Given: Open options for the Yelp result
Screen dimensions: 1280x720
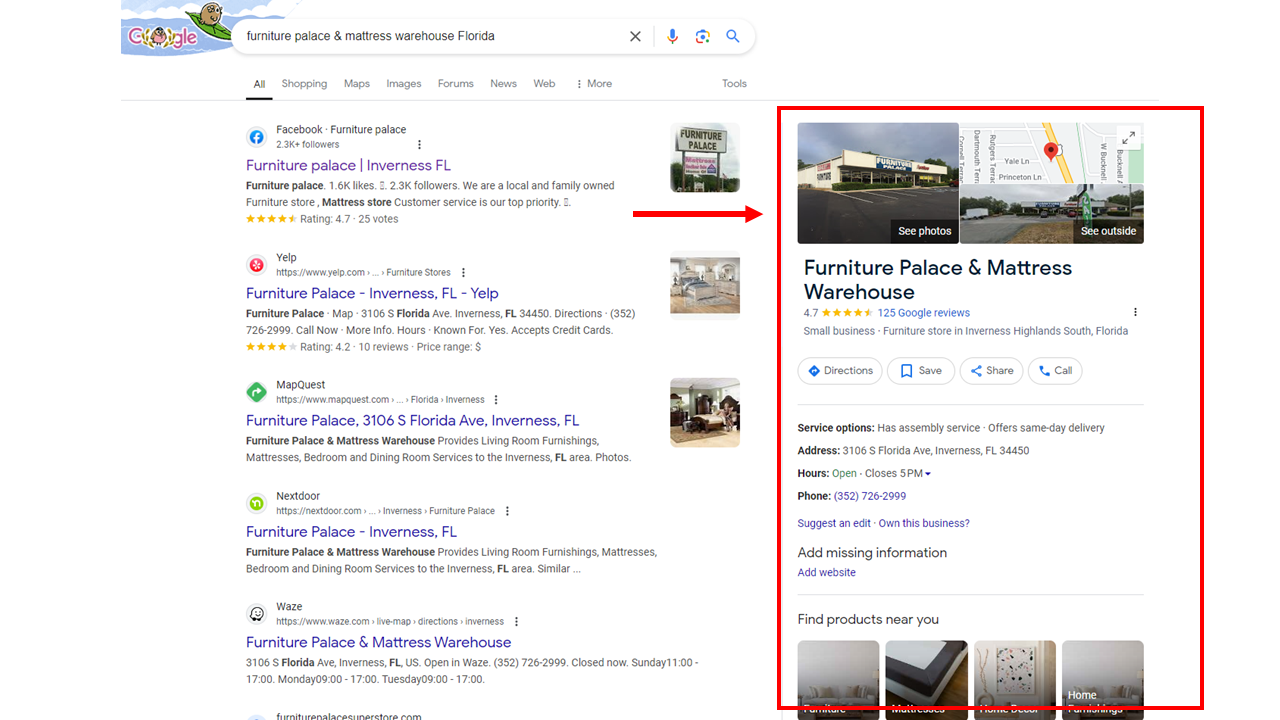Looking at the screenshot, I should [463, 272].
